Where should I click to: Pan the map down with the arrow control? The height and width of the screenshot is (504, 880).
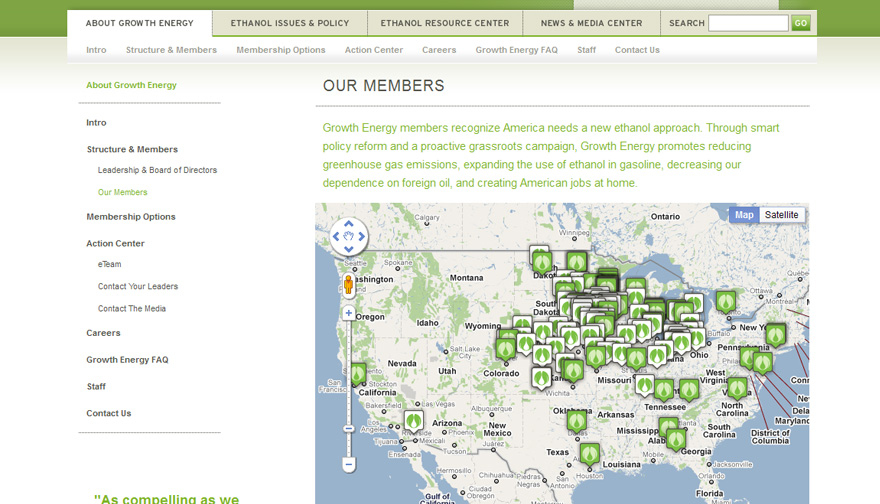click(x=349, y=249)
